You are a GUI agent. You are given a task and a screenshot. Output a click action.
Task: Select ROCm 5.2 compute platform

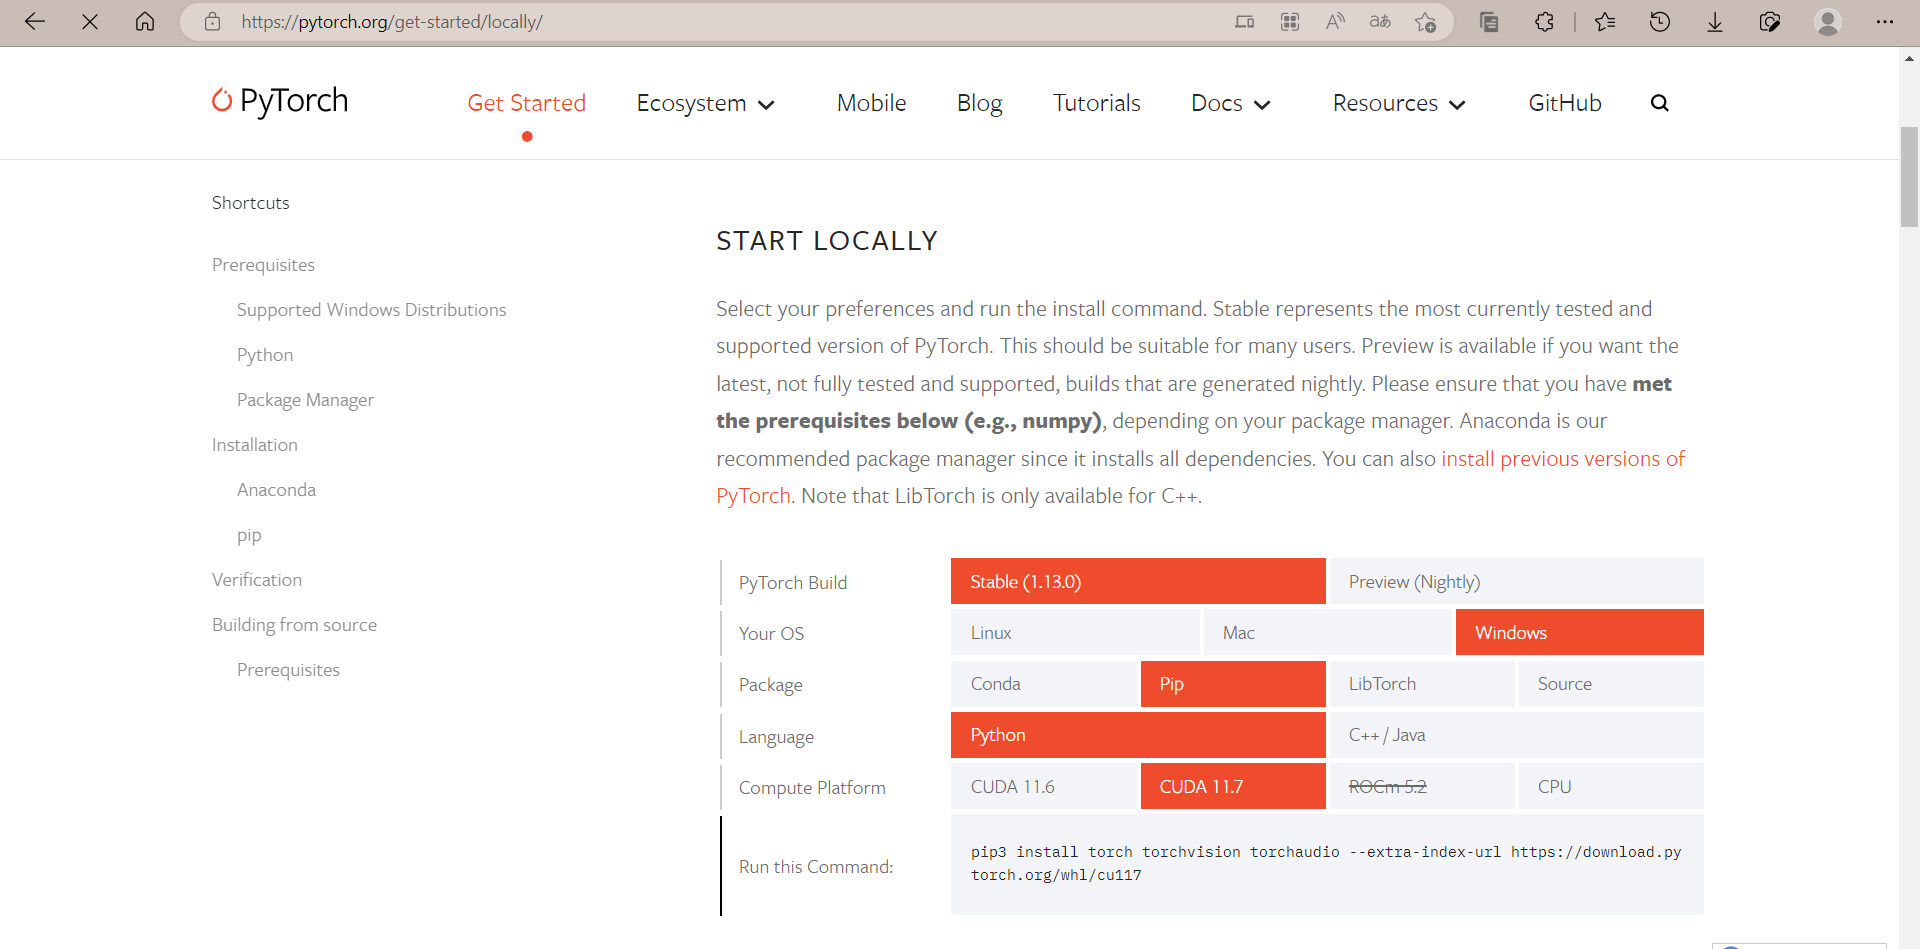point(1422,786)
